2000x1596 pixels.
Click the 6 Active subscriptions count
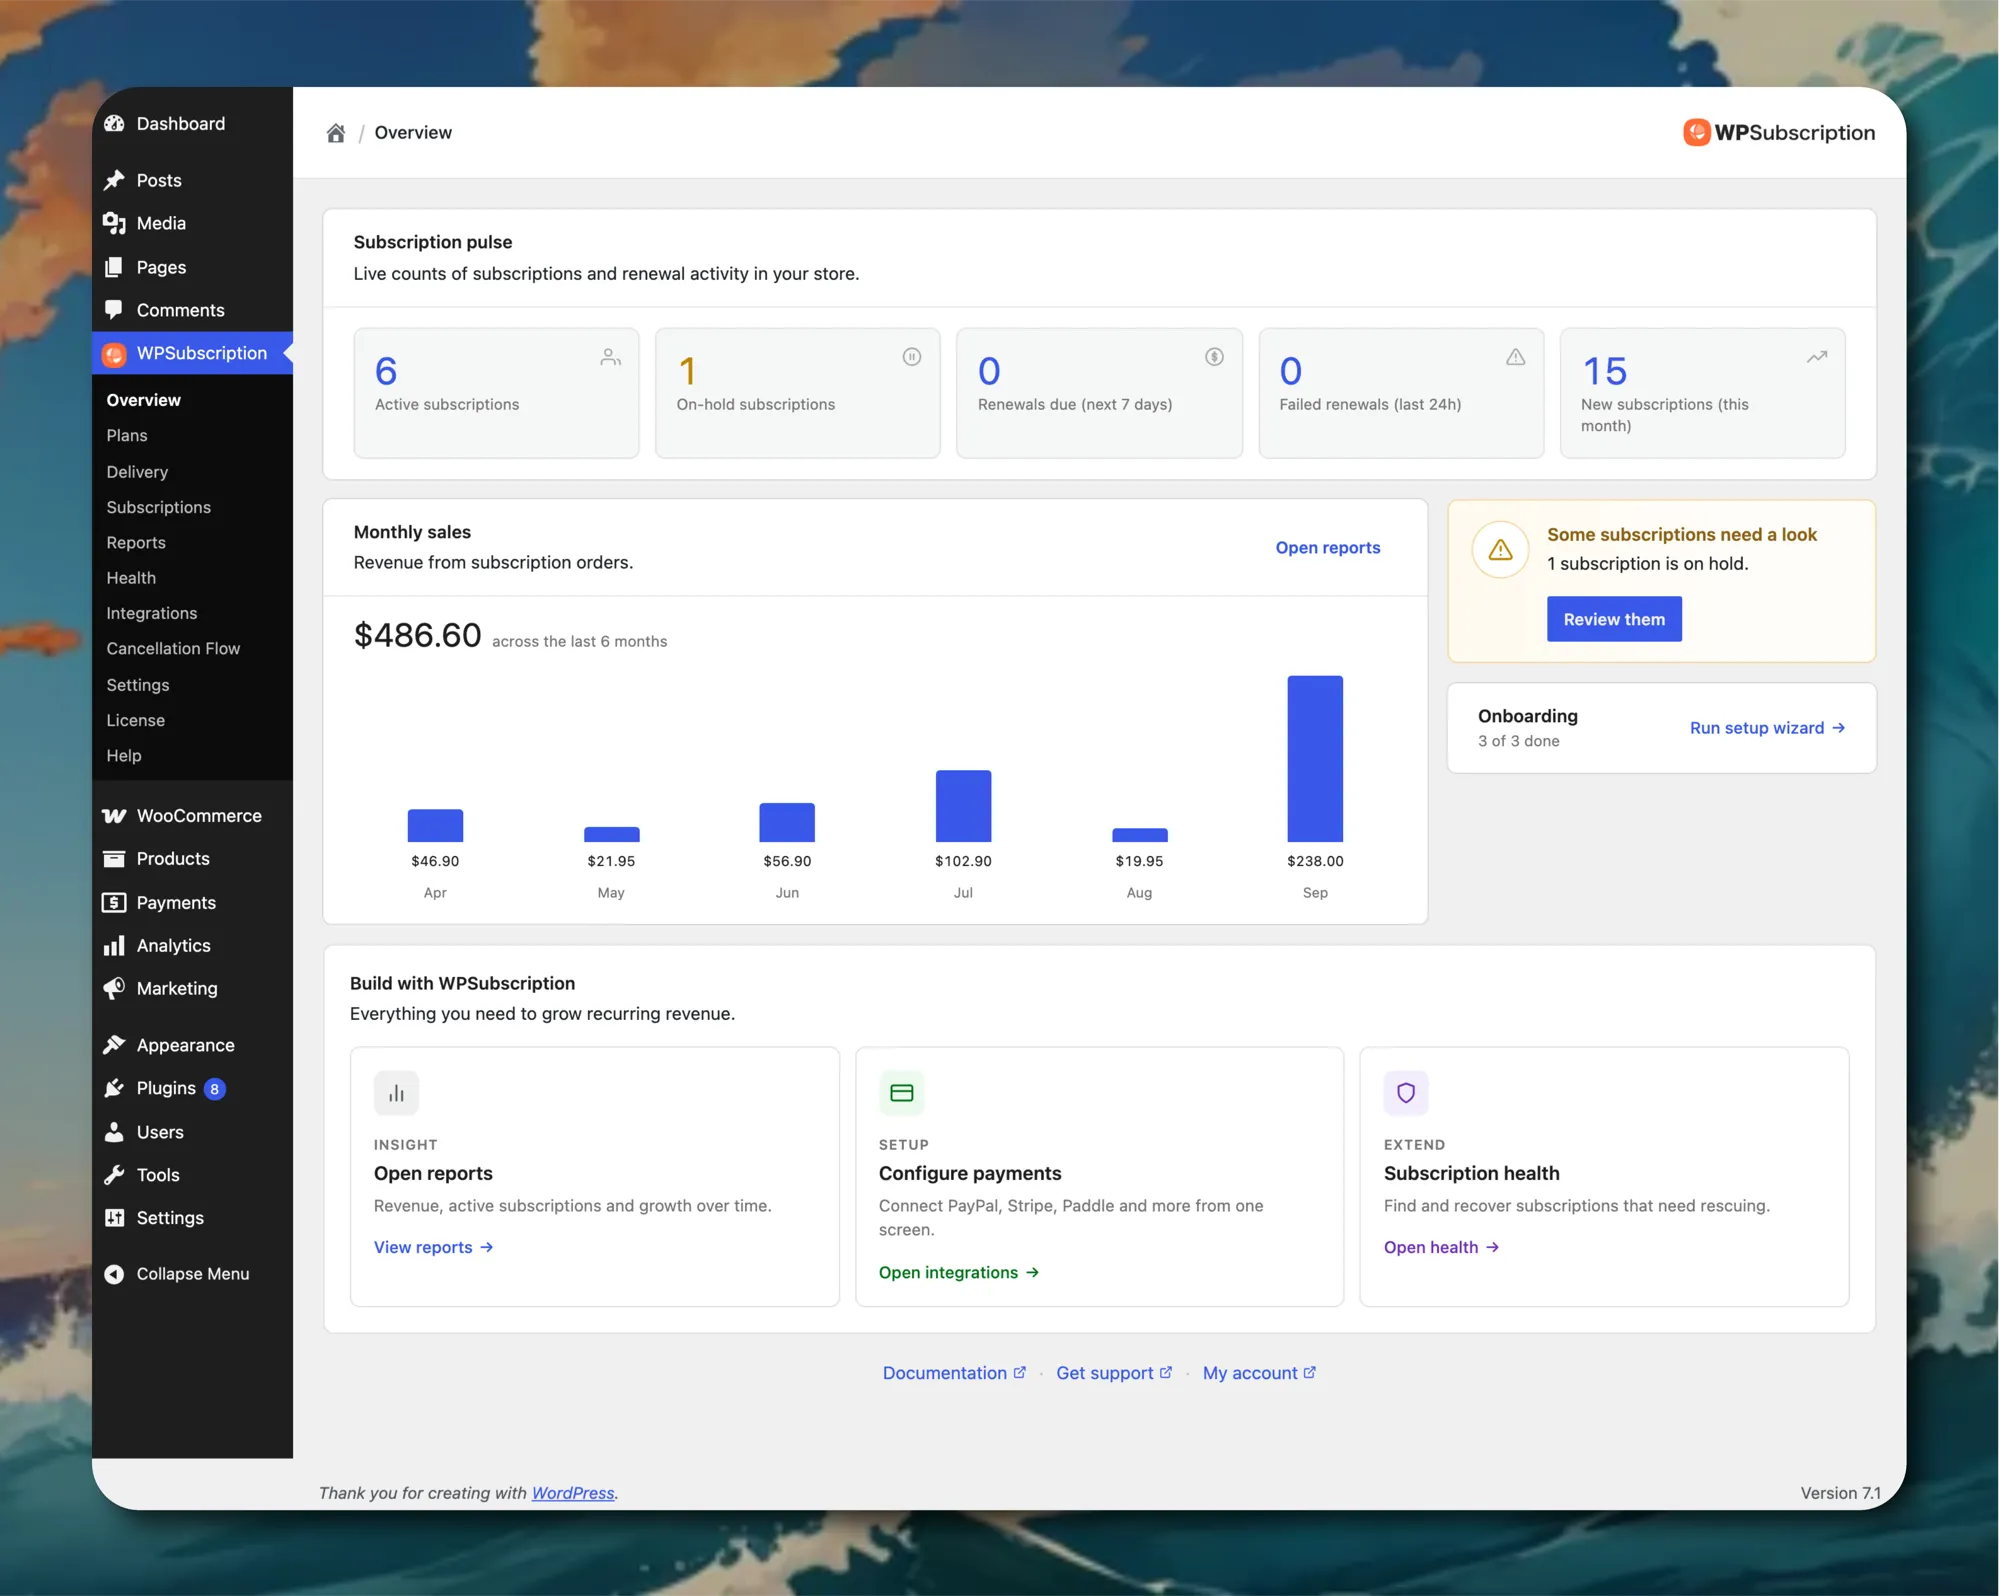[x=386, y=371]
